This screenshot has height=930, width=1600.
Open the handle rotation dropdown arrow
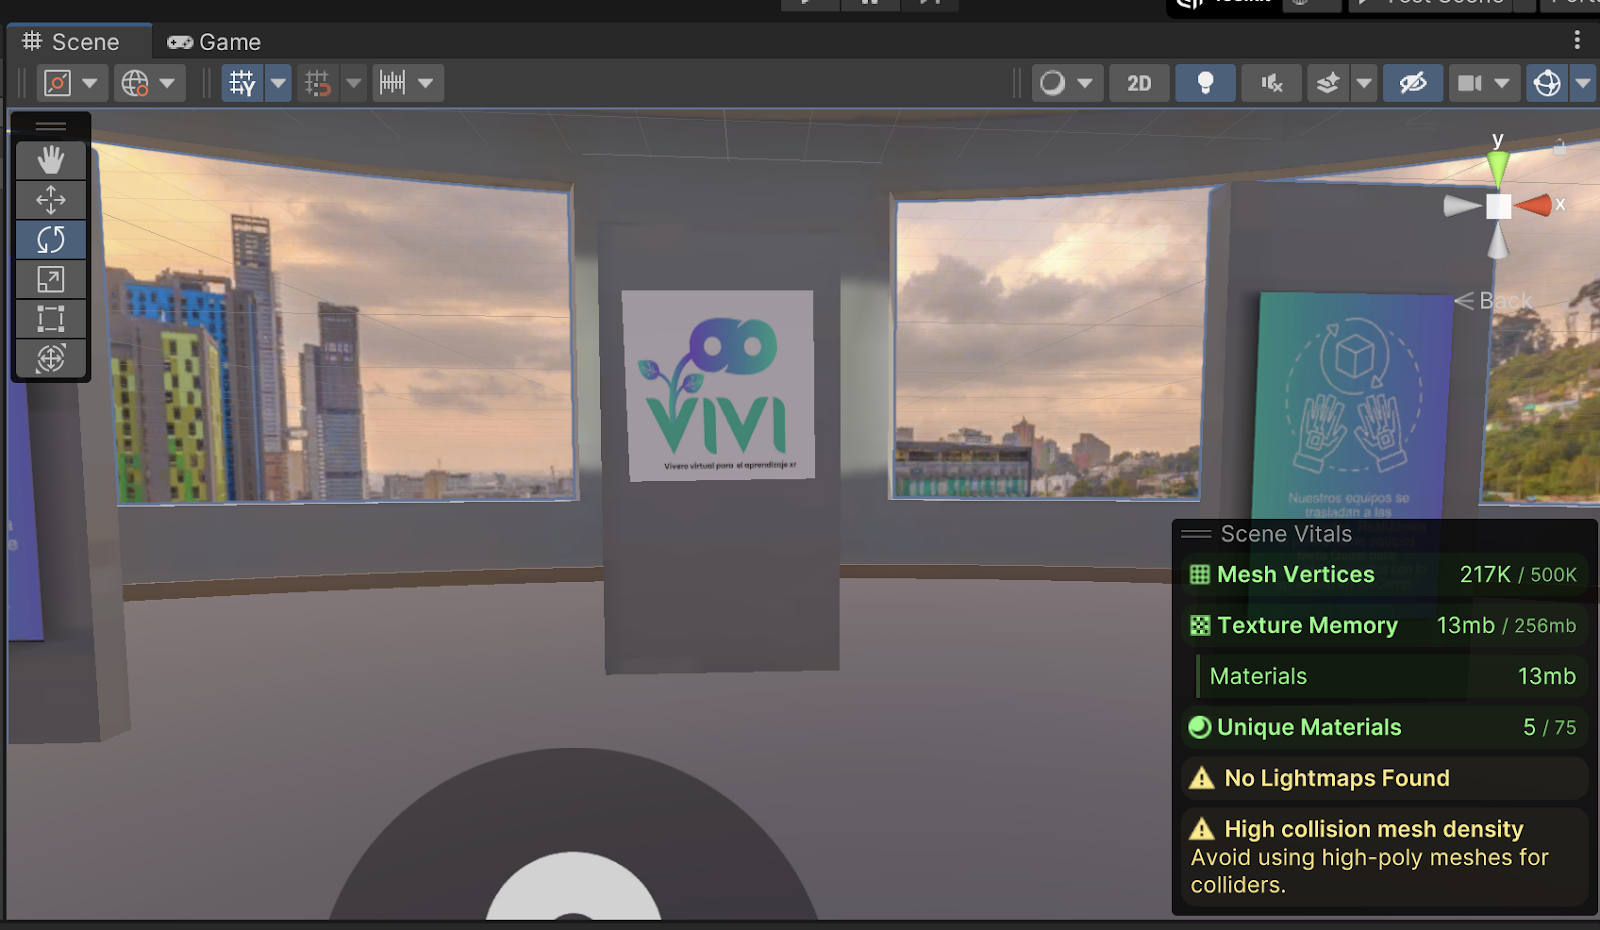(x=167, y=83)
